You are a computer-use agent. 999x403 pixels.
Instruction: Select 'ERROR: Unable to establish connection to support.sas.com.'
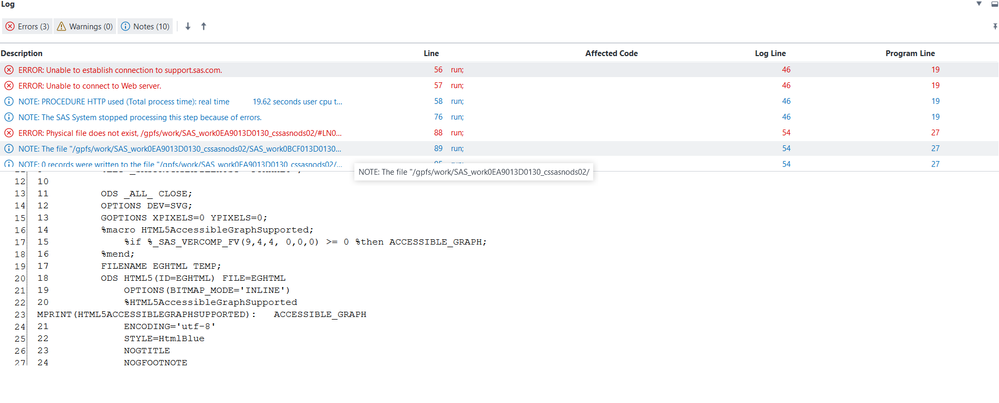click(120, 70)
